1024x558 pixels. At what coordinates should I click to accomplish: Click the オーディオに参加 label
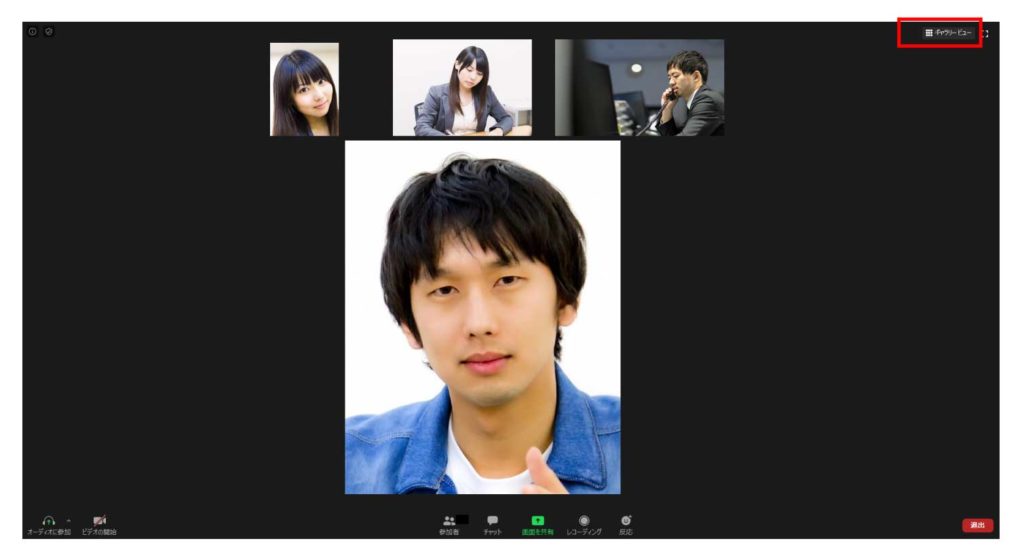48,532
